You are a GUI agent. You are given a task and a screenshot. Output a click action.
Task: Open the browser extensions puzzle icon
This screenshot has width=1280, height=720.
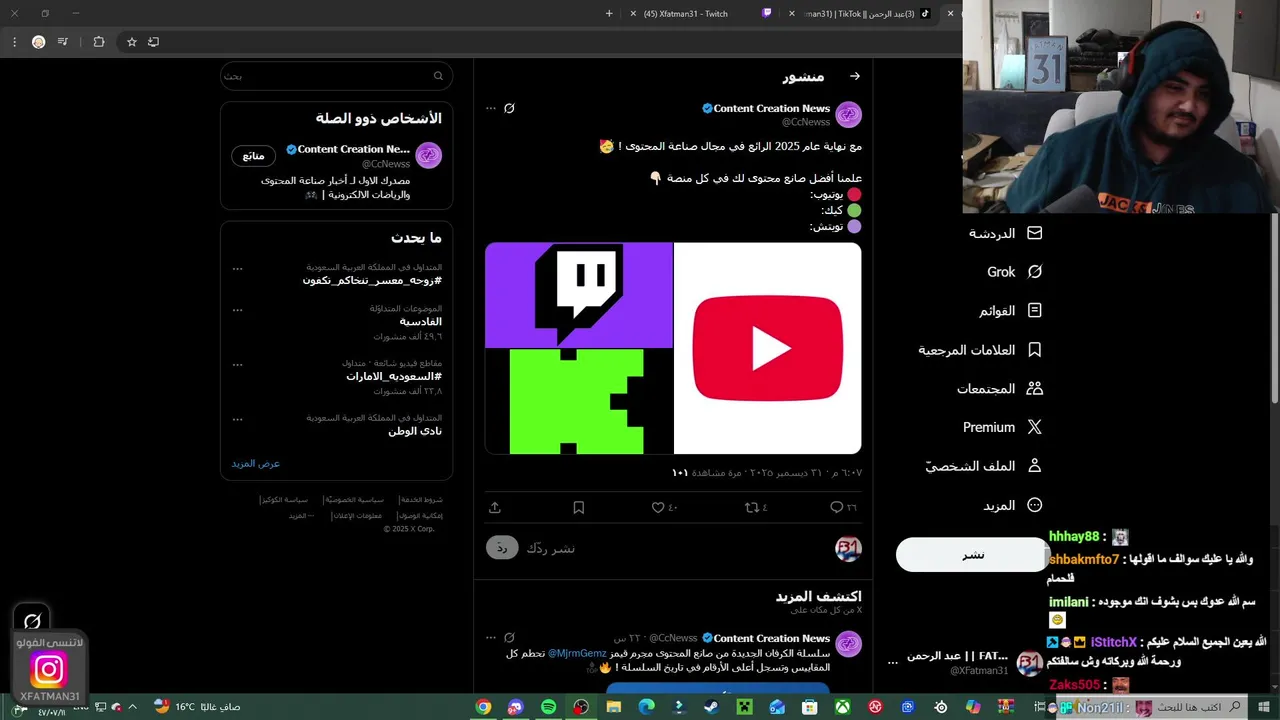(98, 42)
